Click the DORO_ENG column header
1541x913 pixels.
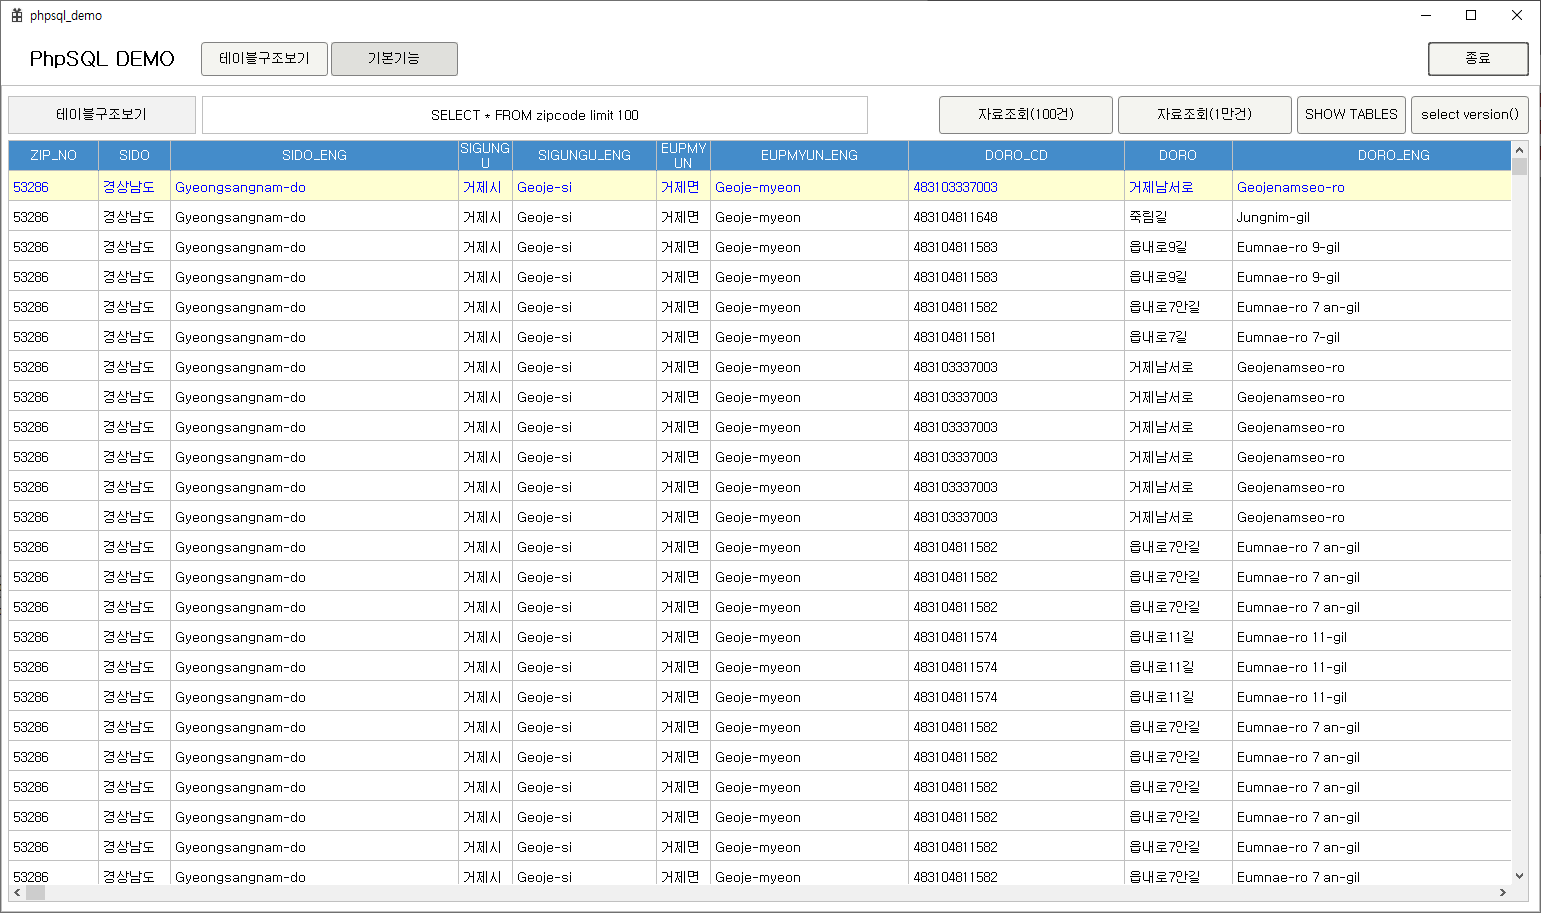[x=1372, y=156]
